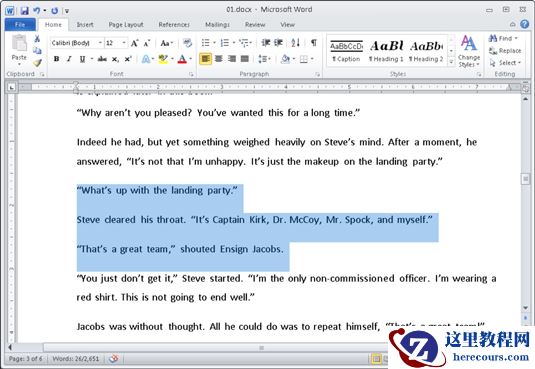Viewport: 535px width, 369px height.
Task: Switch to the View tab
Action: pyautogui.click(x=287, y=25)
